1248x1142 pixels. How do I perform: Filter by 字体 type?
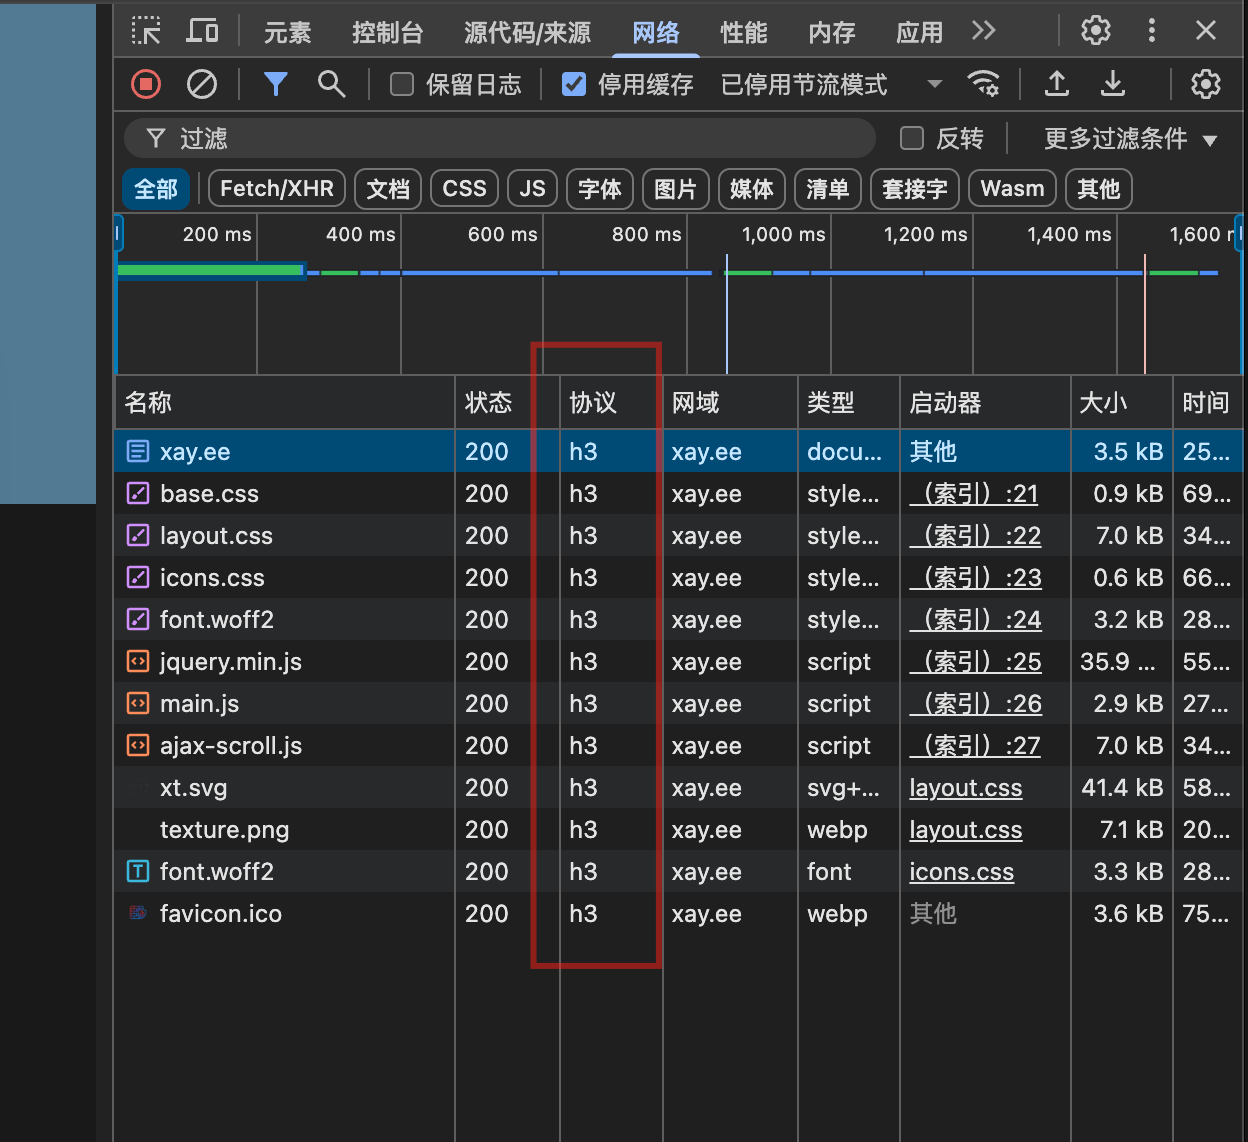coord(600,189)
